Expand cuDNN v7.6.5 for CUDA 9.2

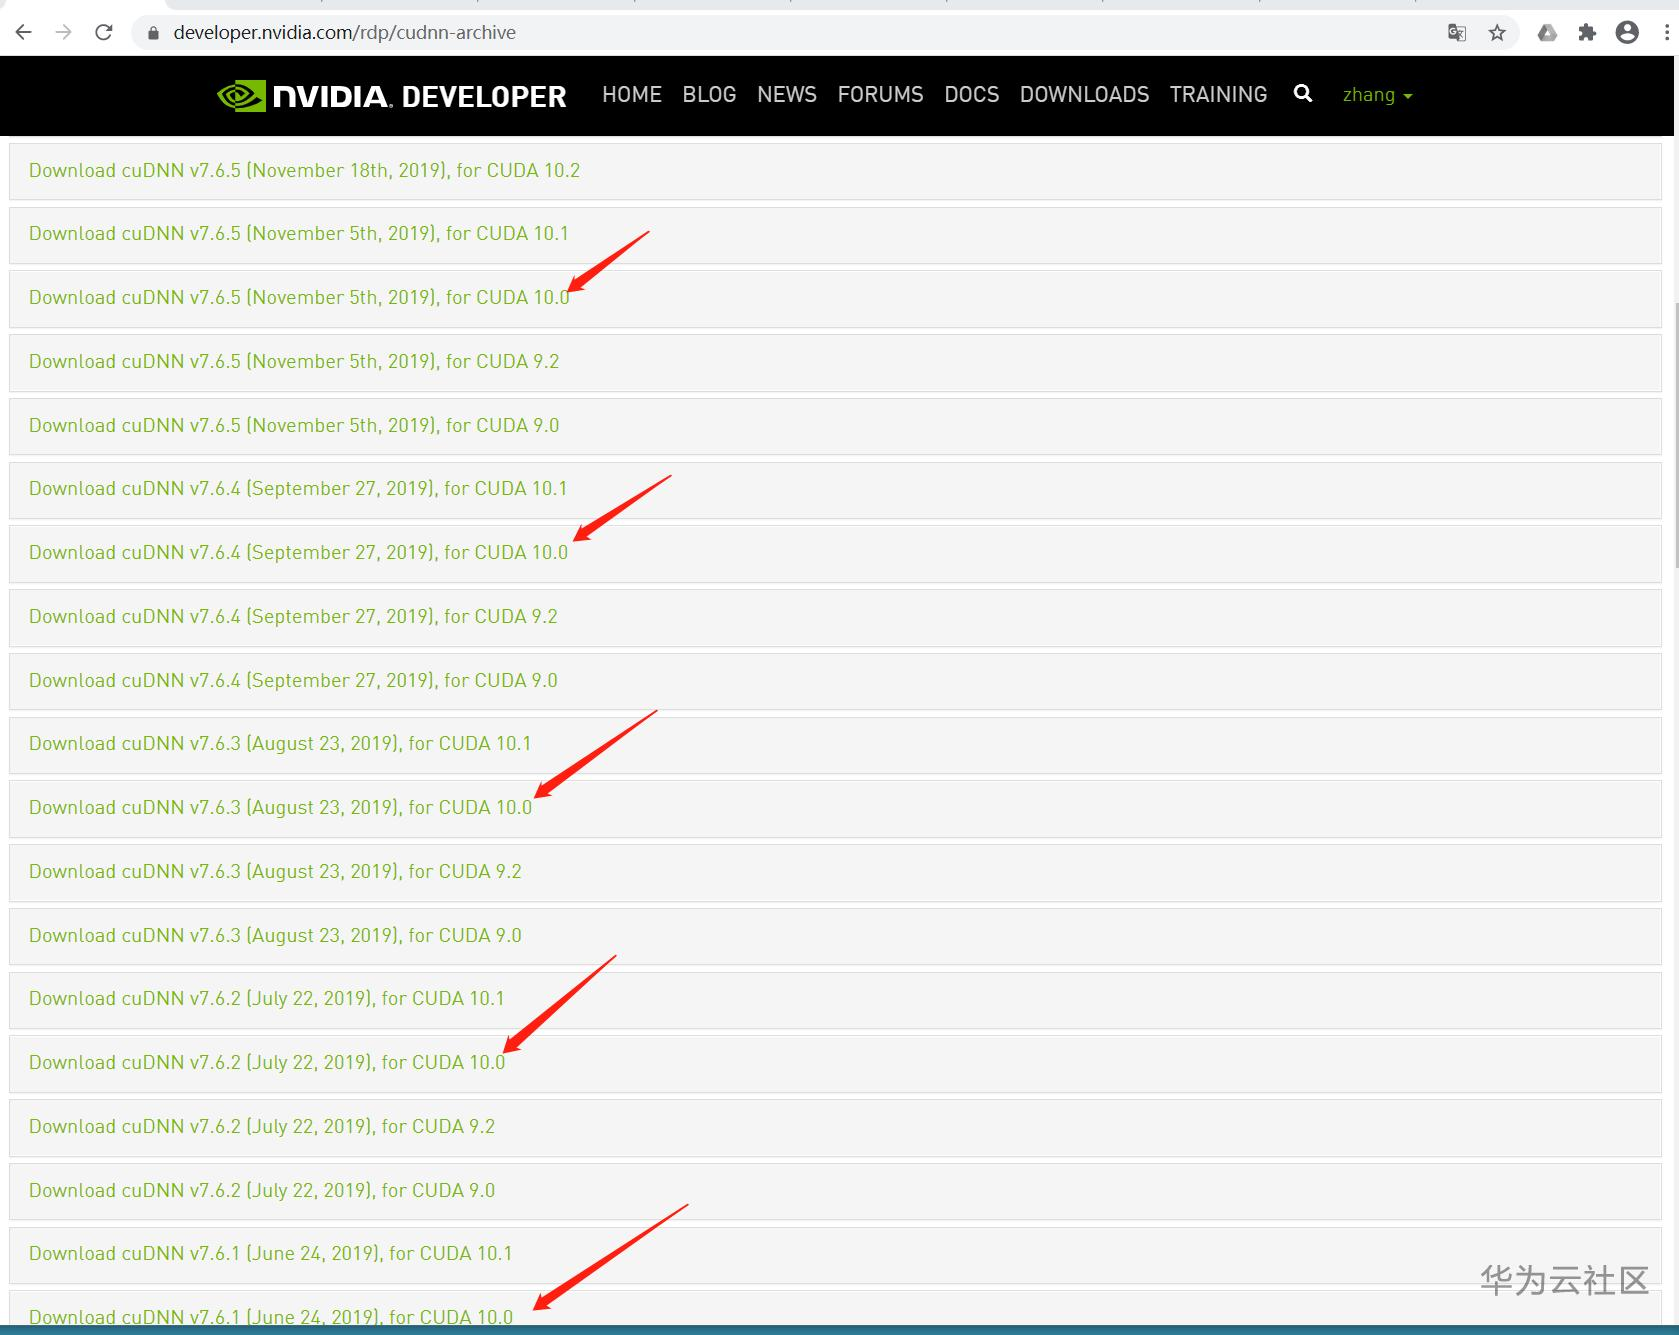tap(835, 363)
